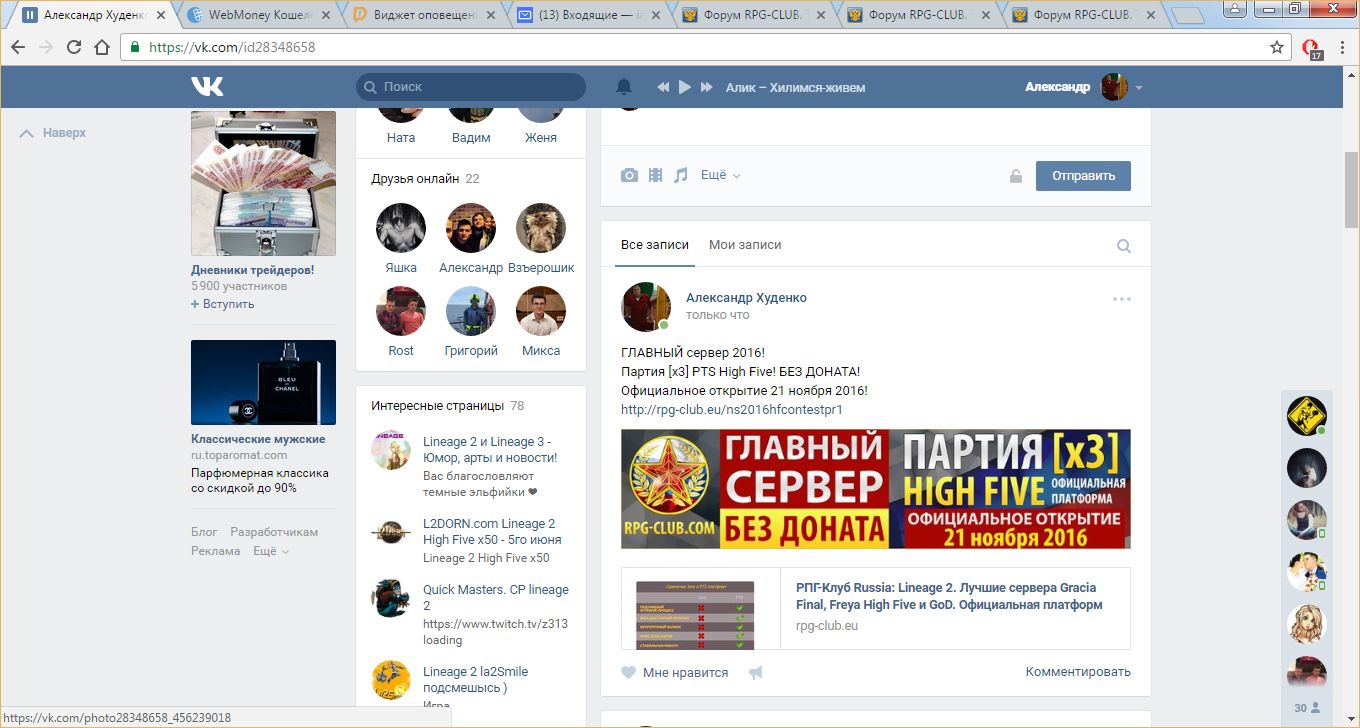This screenshot has height=728, width=1360.
Task: Open Интересные страницы heading
Action: (437, 406)
